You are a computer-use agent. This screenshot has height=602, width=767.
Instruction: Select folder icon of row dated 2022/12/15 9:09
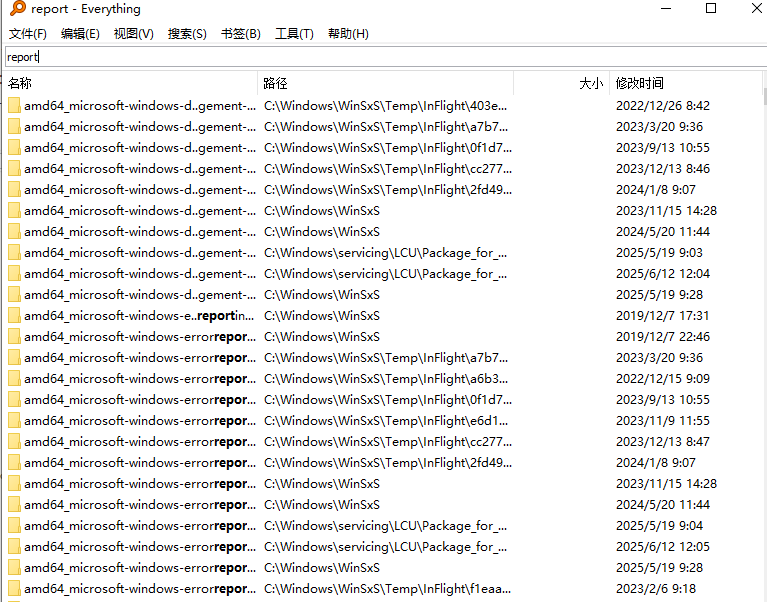pos(14,379)
